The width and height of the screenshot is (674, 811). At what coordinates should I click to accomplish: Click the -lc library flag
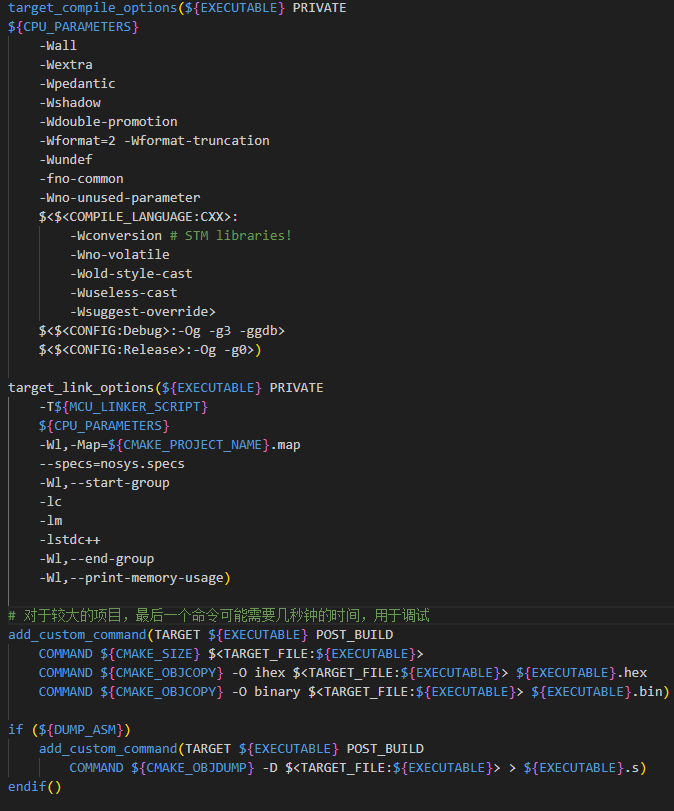[50, 502]
